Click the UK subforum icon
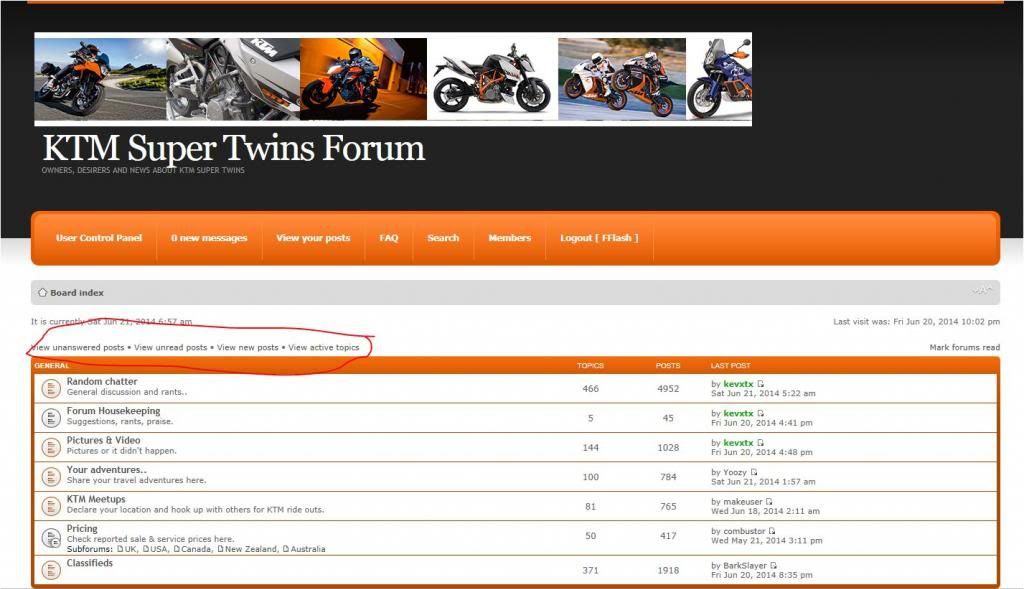 pos(120,549)
